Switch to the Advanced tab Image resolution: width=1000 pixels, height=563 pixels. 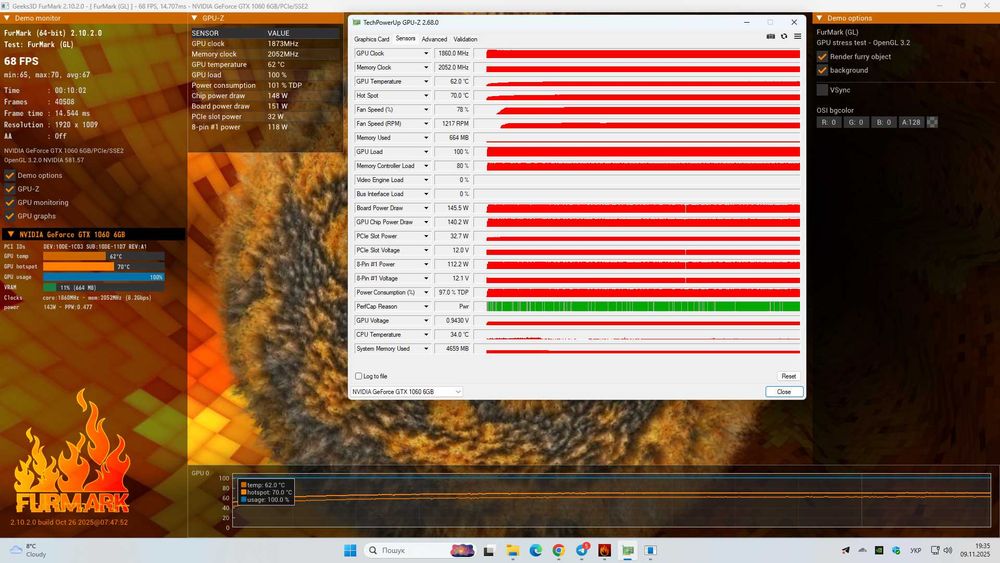pyautogui.click(x=434, y=39)
